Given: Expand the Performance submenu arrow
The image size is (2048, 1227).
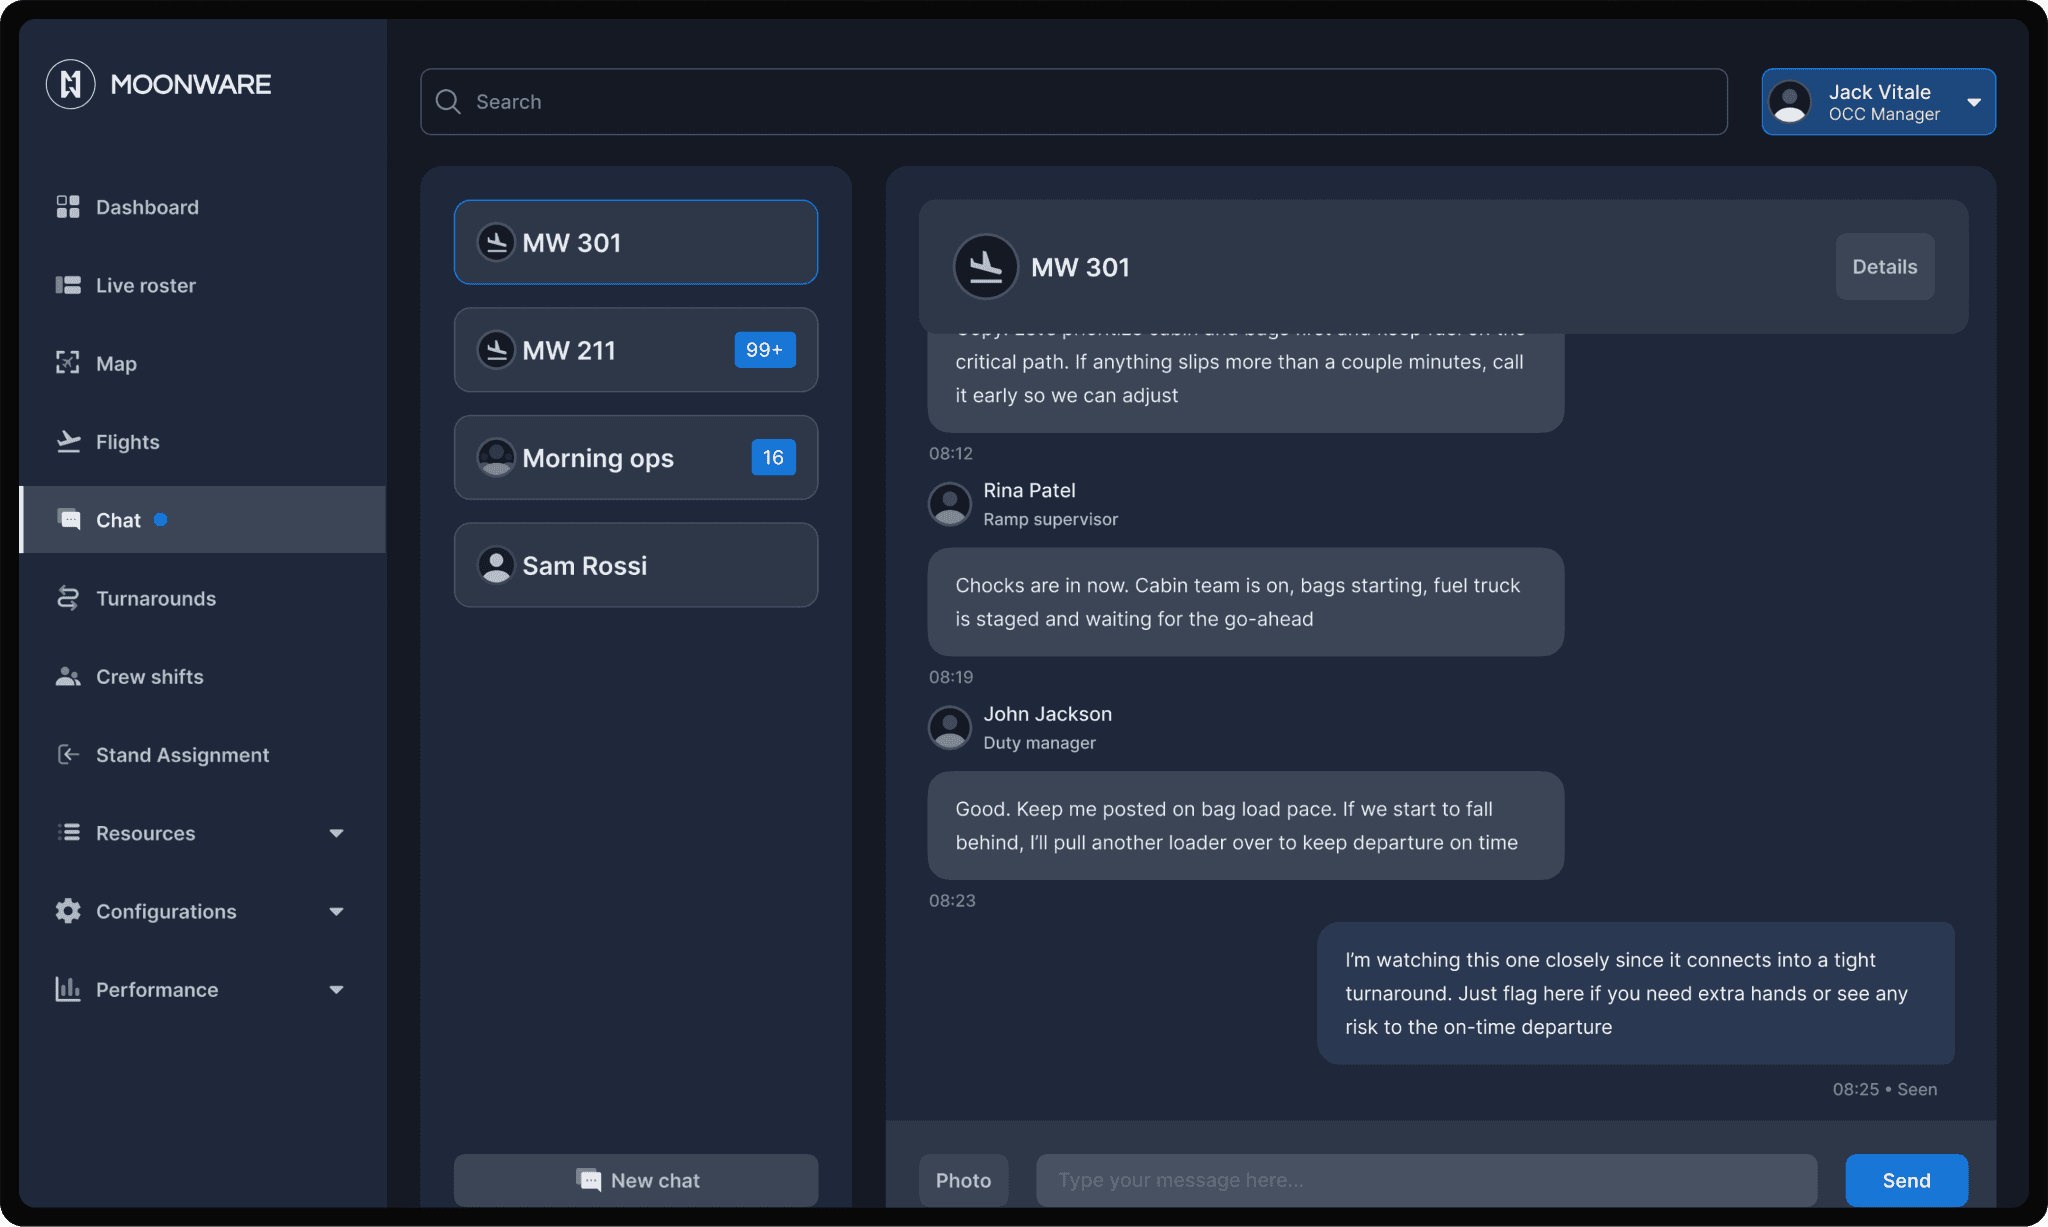Looking at the screenshot, I should point(336,989).
